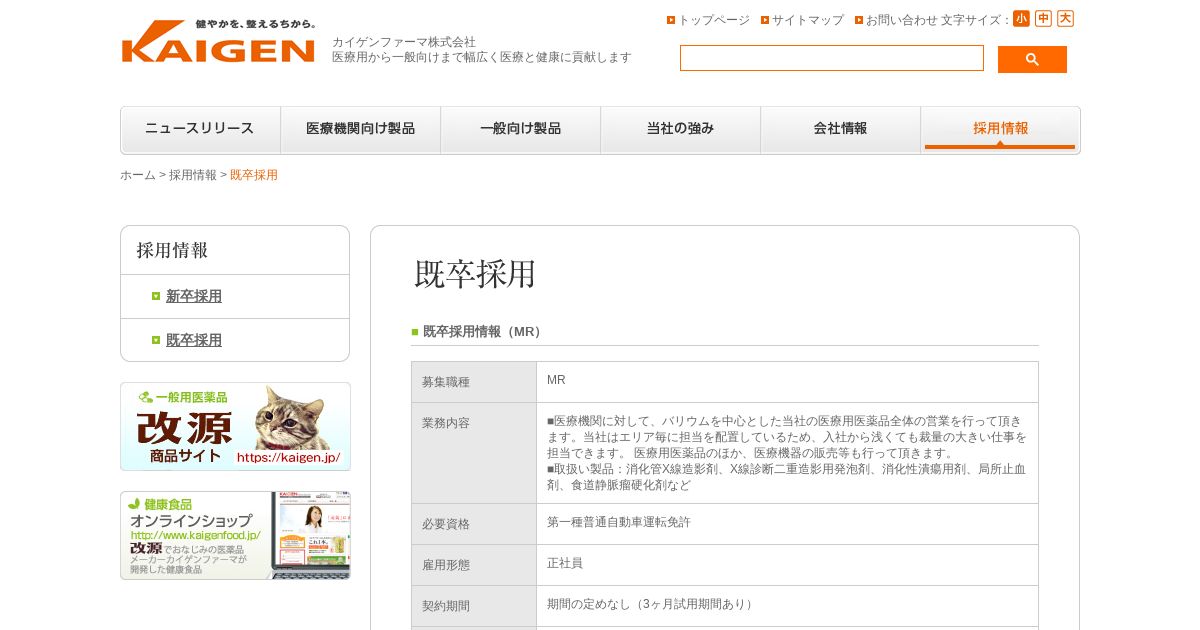Open the 医療機関向け製品 menu
The image size is (1200, 630).
361,130
